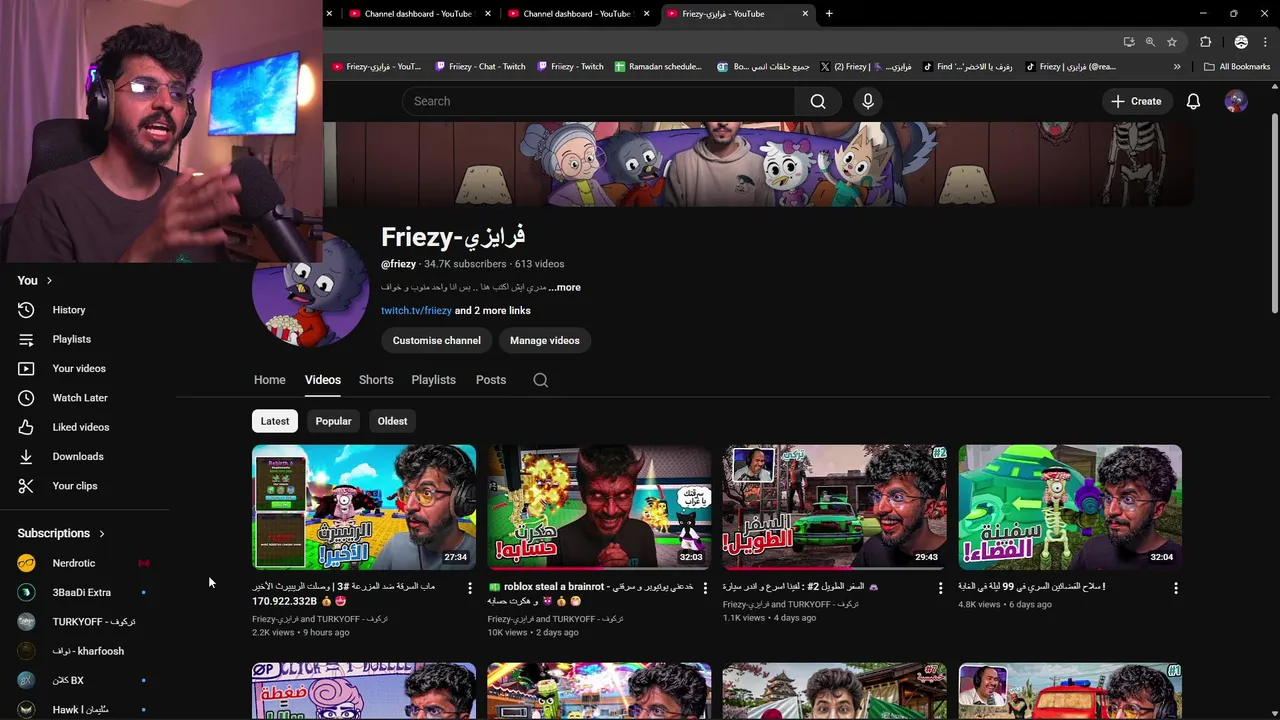This screenshot has width=1280, height=720.
Task: Switch to the Posts channel tab
Action: [491, 380]
